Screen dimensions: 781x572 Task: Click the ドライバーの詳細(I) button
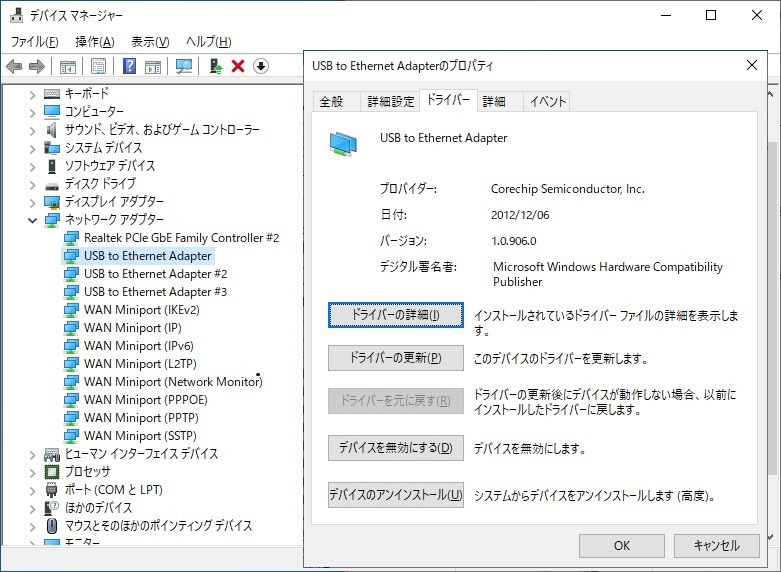coord(395,315)
